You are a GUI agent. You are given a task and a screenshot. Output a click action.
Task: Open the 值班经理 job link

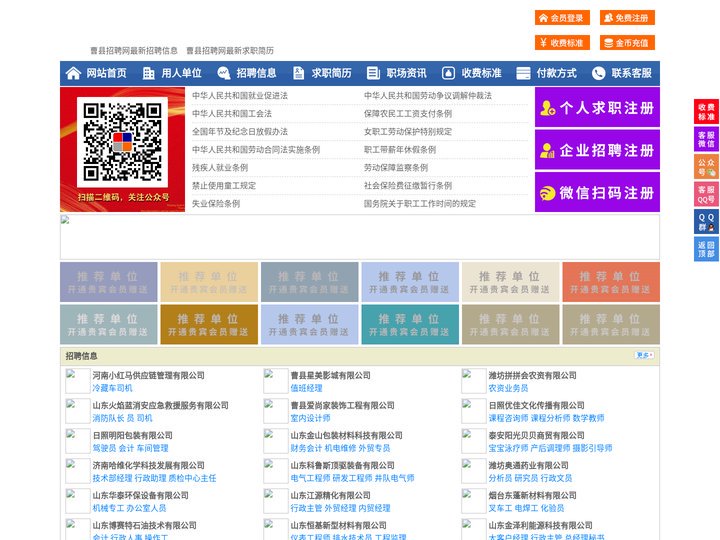click(306, 388)
